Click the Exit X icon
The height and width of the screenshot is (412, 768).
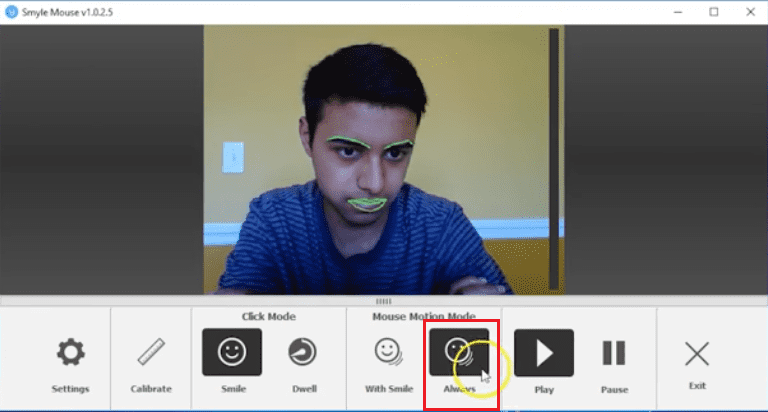point(697,353)
